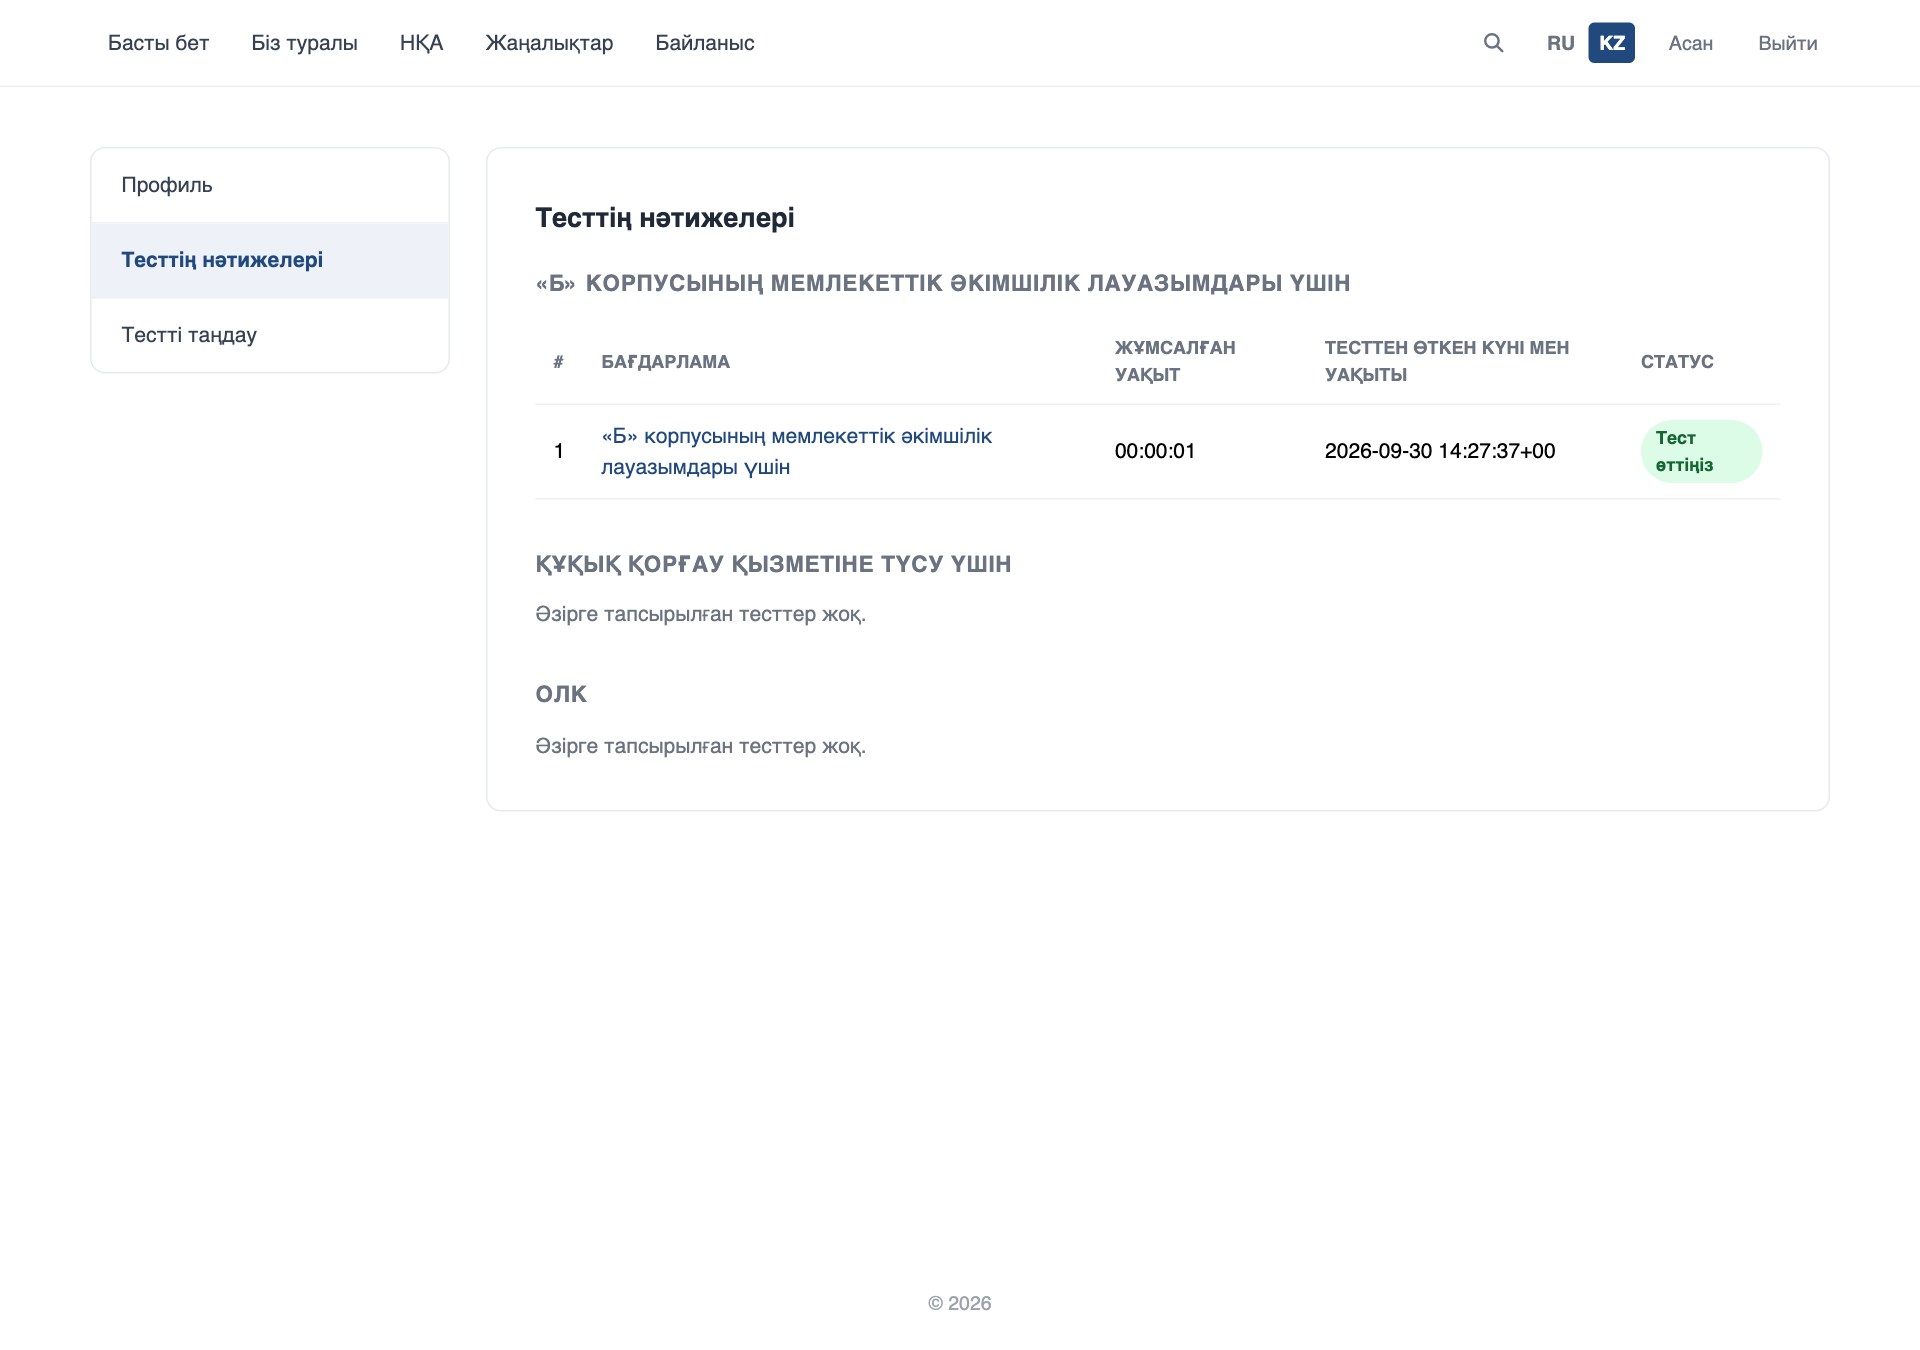Click the search magnifier icon
This screenshot has width=1920, height=1350.
pos(1493,43)
